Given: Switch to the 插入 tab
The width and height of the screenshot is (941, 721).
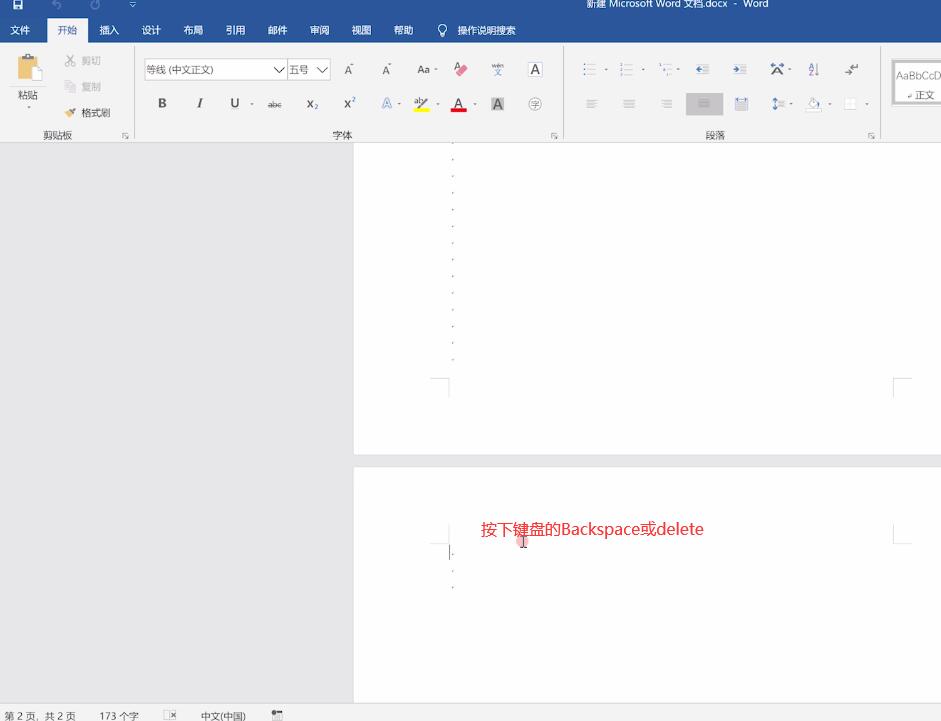Looking at the screenshot, I should 109,30.
